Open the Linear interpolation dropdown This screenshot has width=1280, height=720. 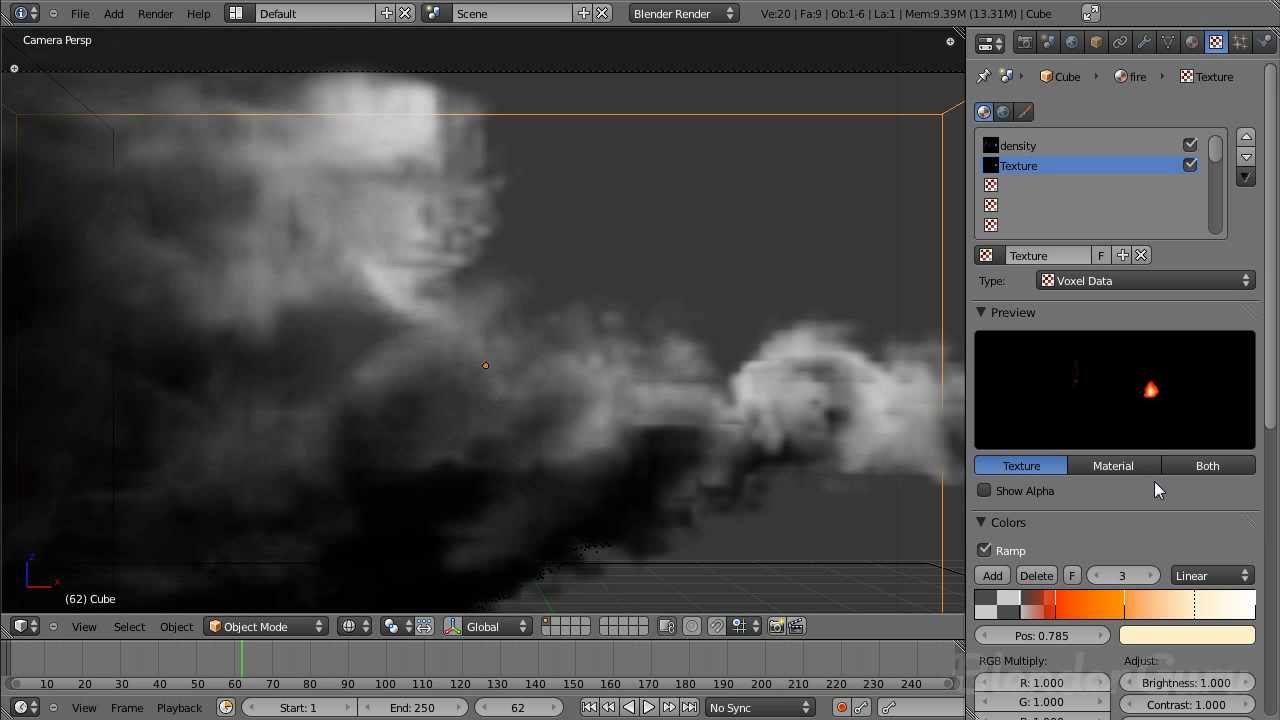[1212, 576]
